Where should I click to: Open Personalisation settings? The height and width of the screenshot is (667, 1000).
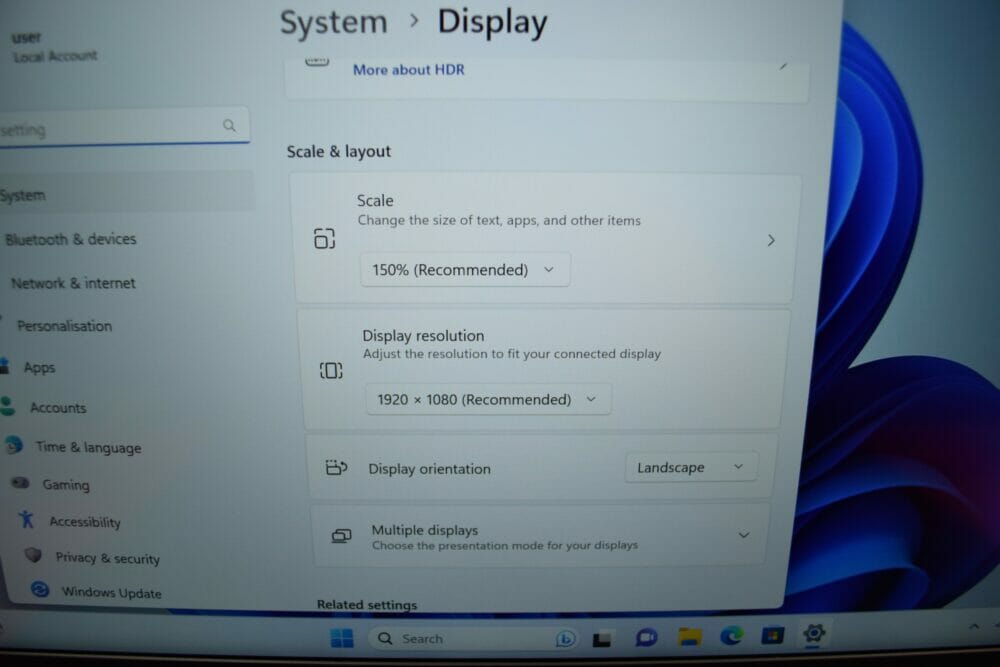point(64,326)
